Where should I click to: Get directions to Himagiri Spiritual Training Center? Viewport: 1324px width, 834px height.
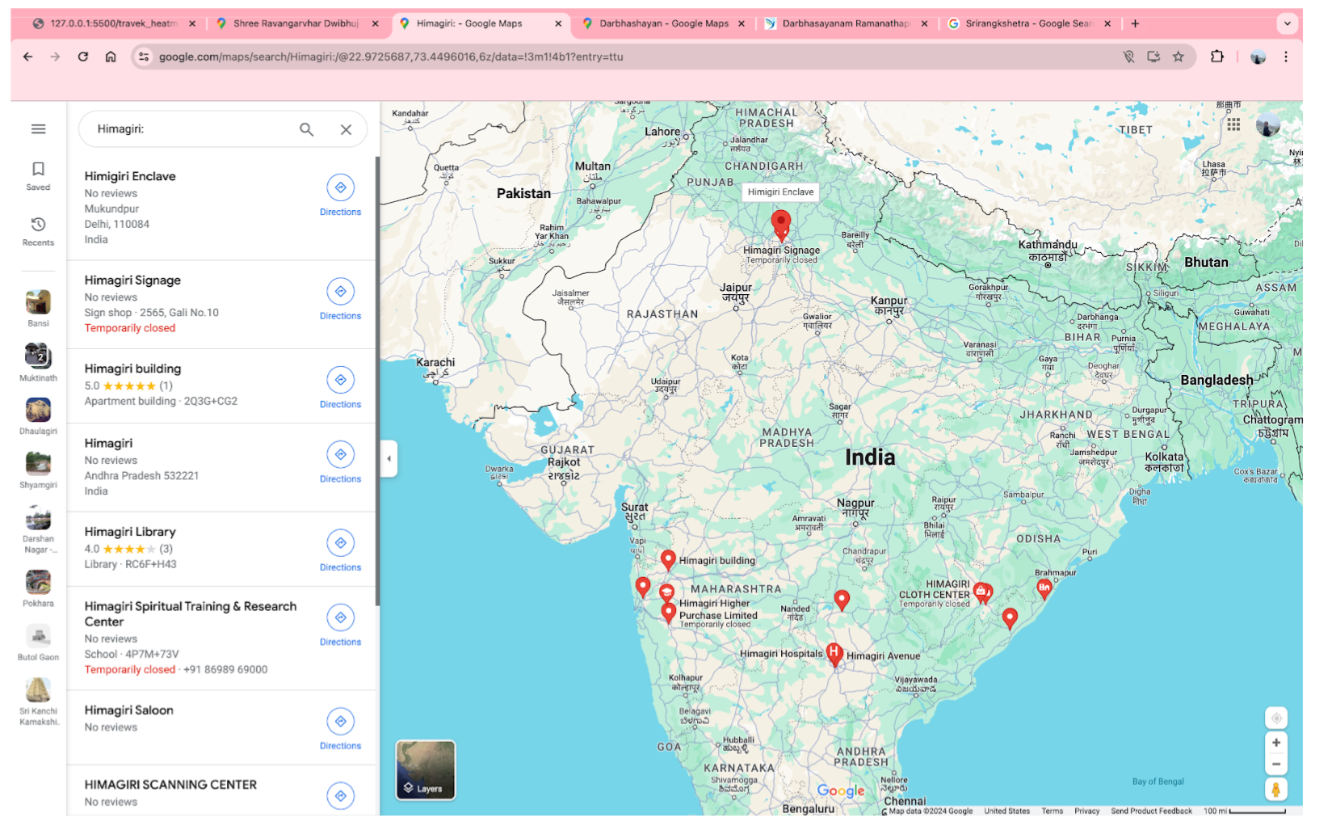[340, 625]
